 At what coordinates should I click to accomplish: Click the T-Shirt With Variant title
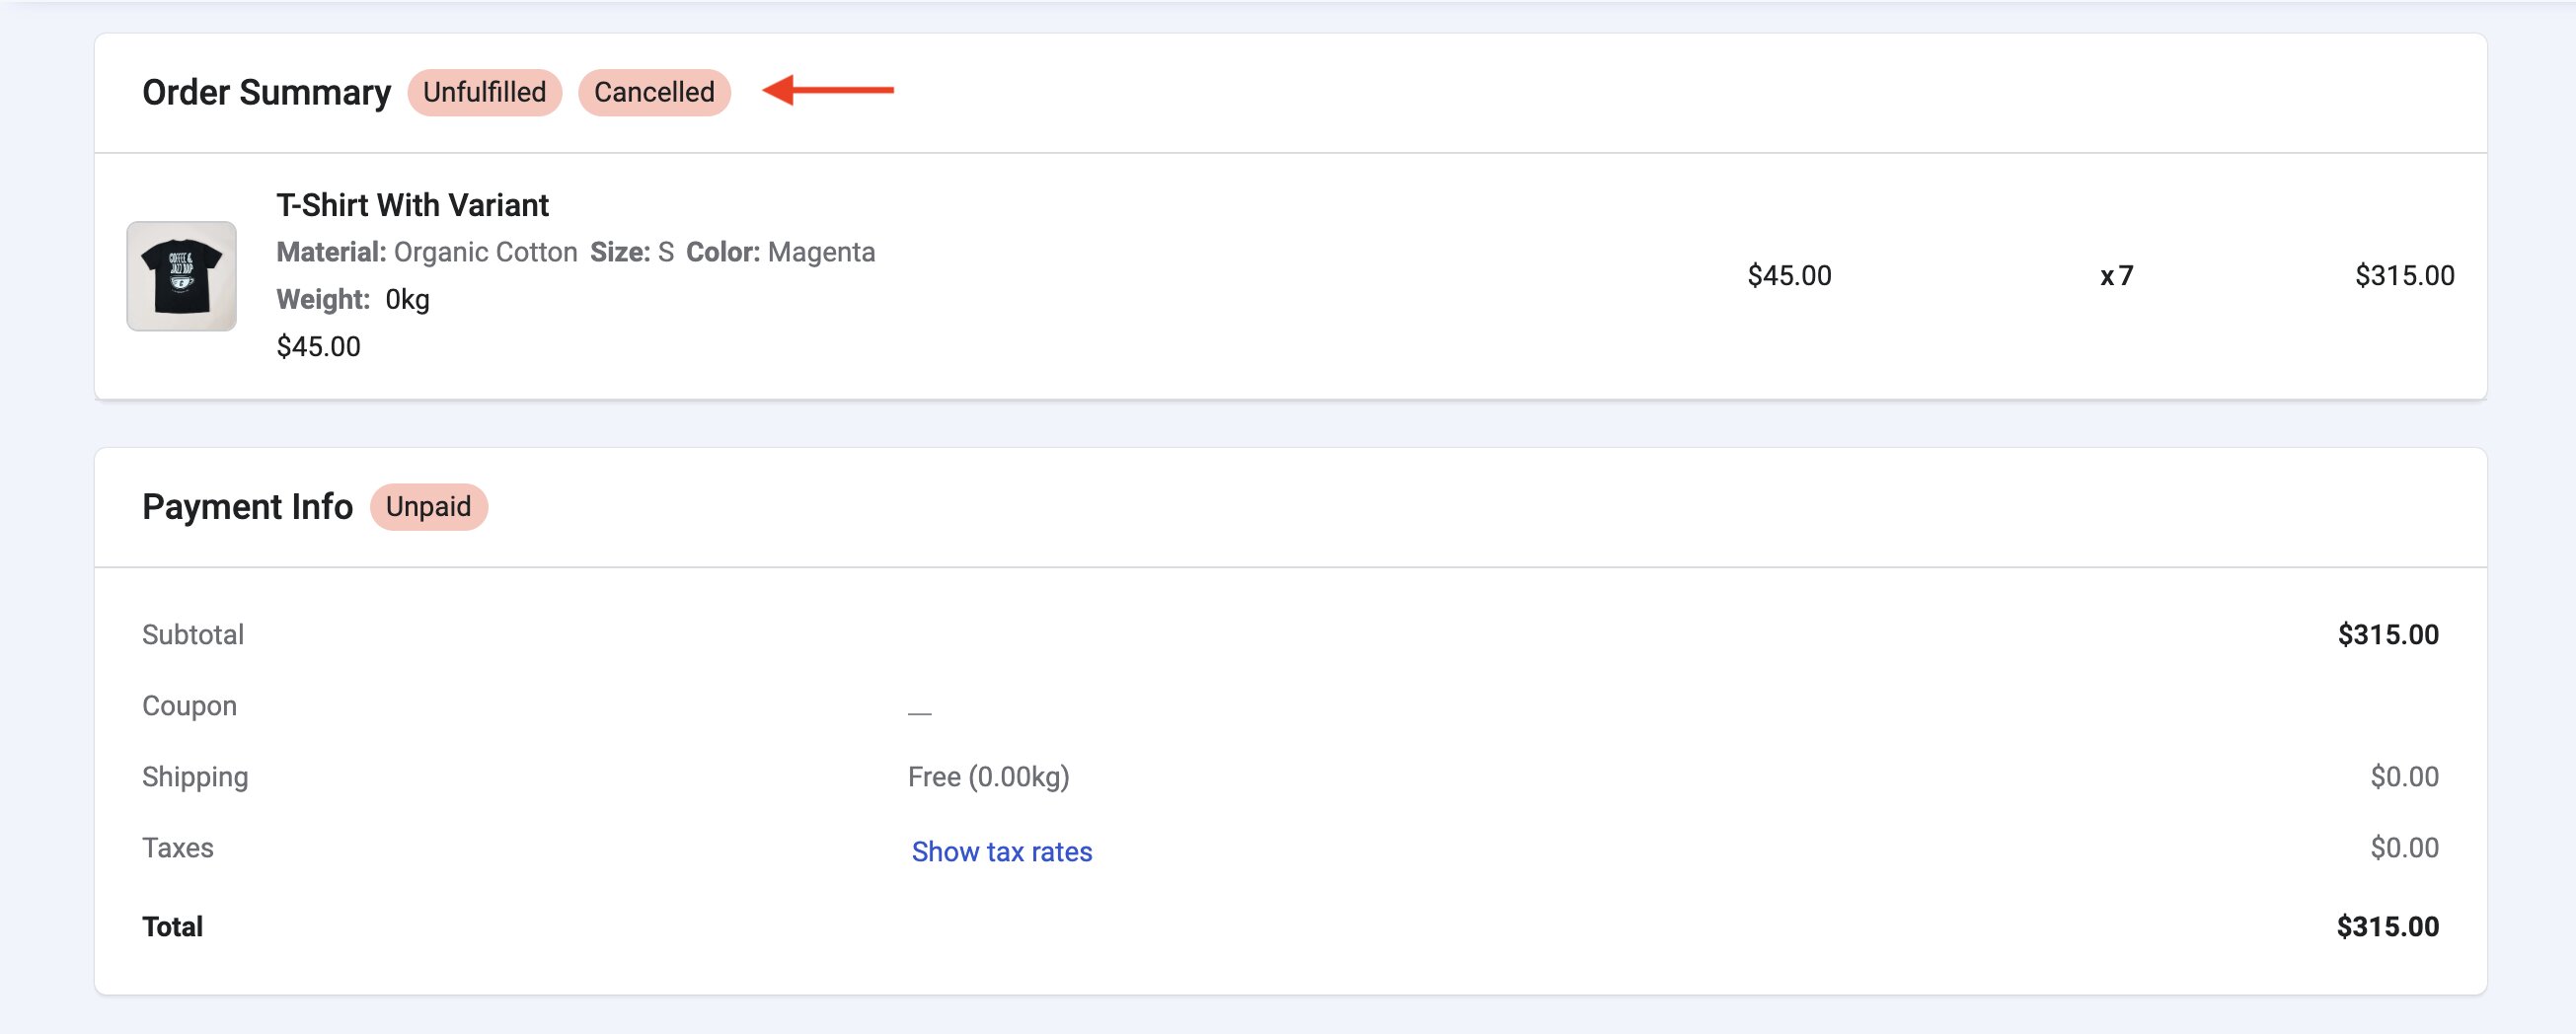412,205
